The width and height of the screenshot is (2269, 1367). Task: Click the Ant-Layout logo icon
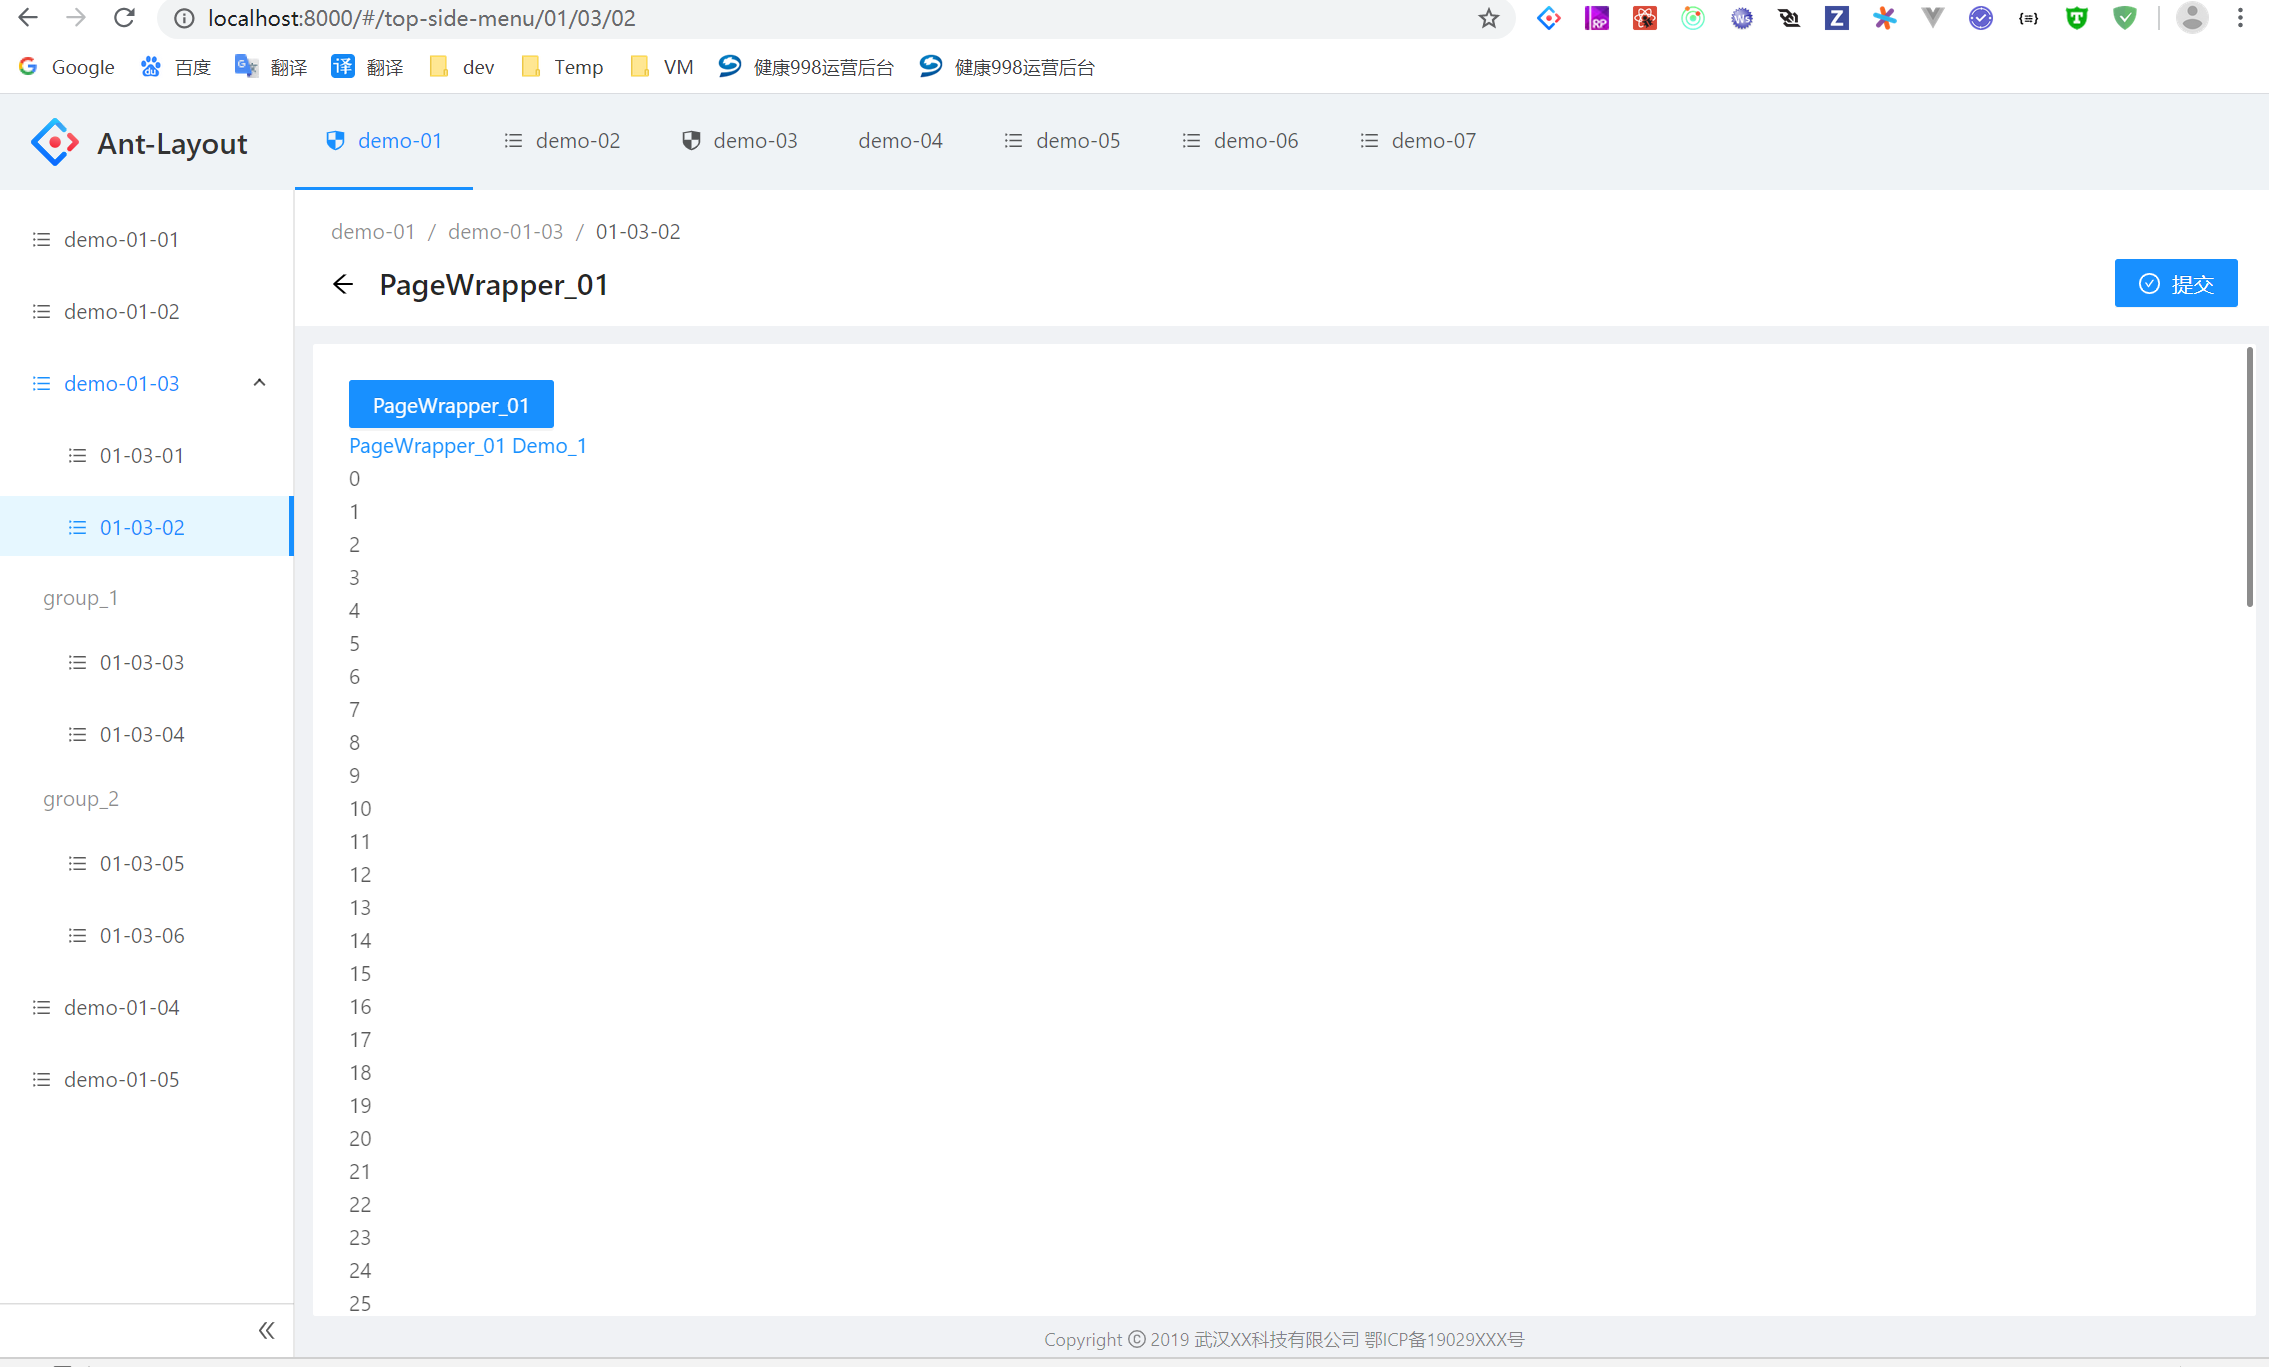[55, 143]
